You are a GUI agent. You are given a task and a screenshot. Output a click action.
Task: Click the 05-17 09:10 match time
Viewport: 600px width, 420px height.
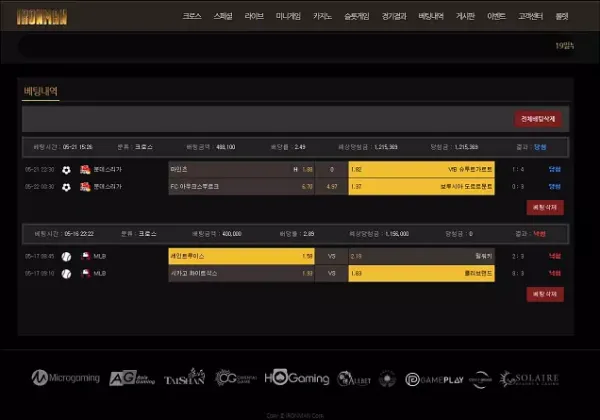click(x=40, y=273)
